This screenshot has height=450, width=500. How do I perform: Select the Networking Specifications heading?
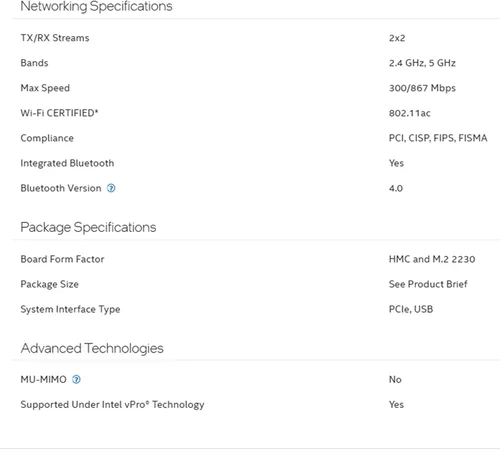coord(96,7)
